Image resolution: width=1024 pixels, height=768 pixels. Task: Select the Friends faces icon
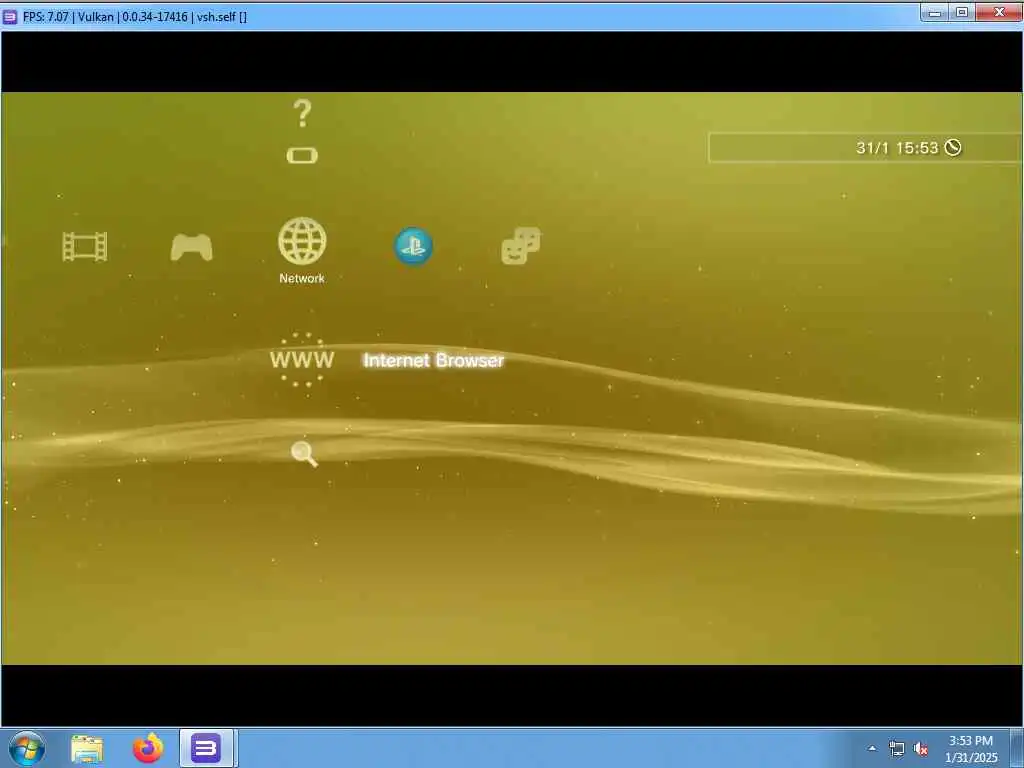point(520,246)
